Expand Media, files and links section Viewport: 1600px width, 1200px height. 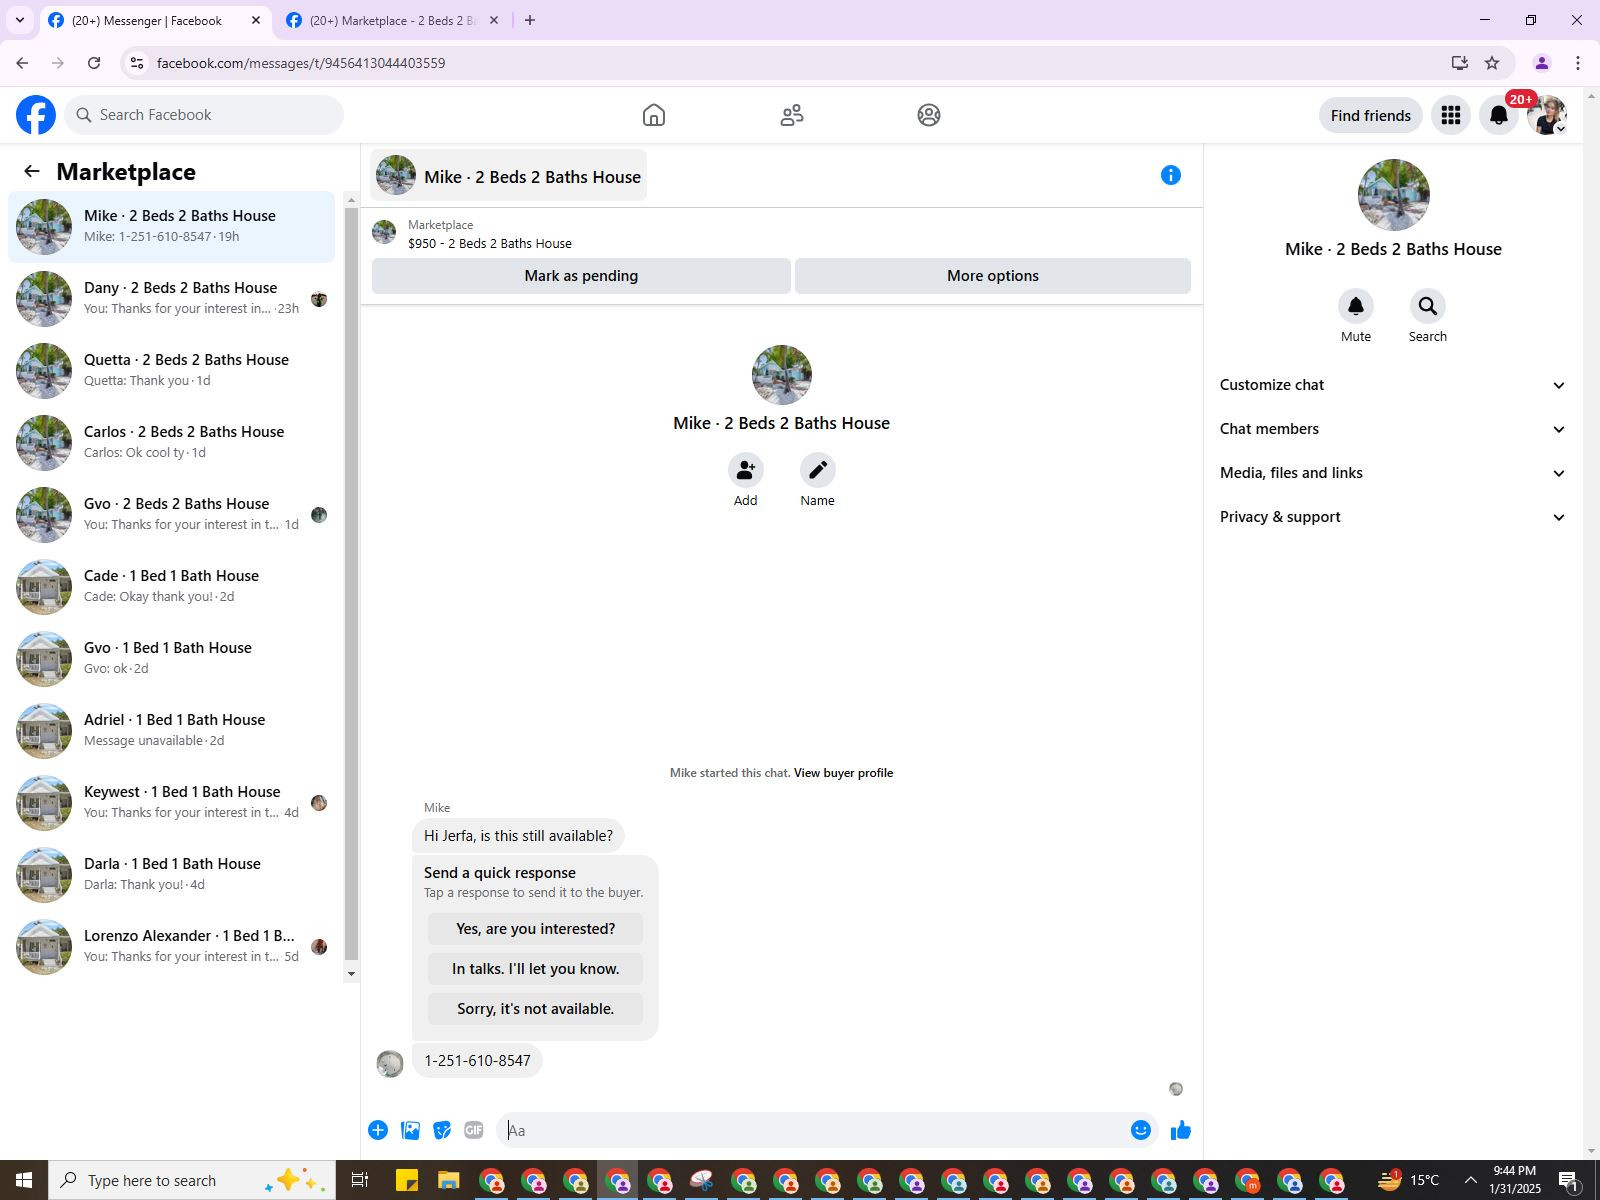pyautogui.click(x=1392, y=473)
